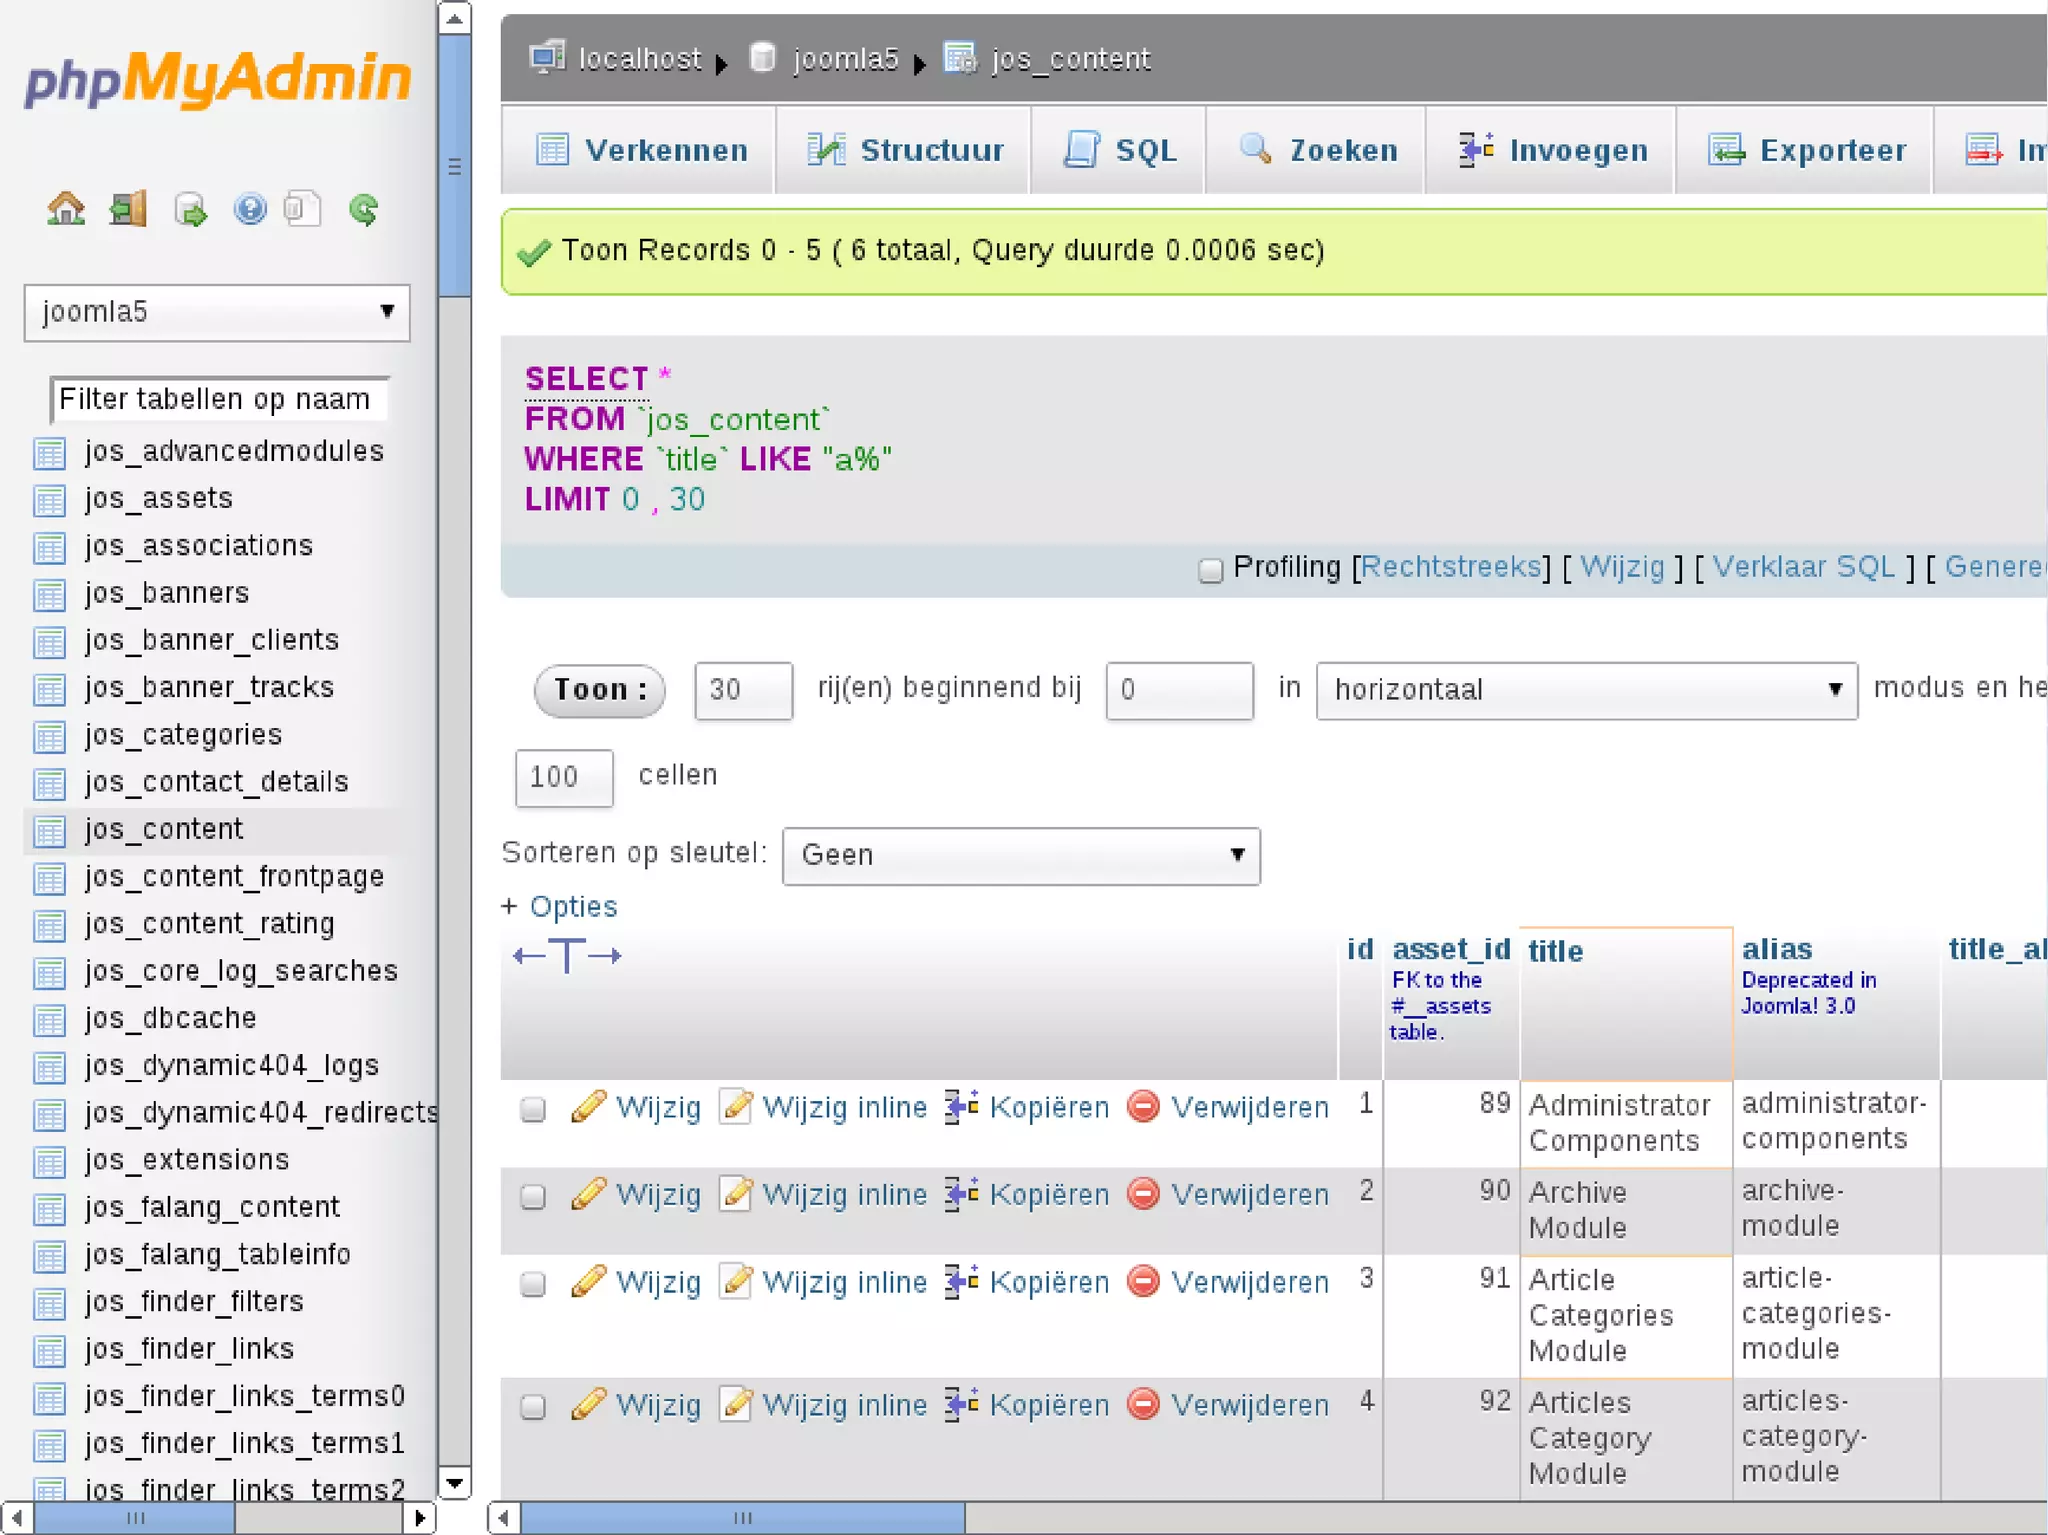2048x1535 pixels.
Task: Open the Invoegen tab
Action: 1551,150
